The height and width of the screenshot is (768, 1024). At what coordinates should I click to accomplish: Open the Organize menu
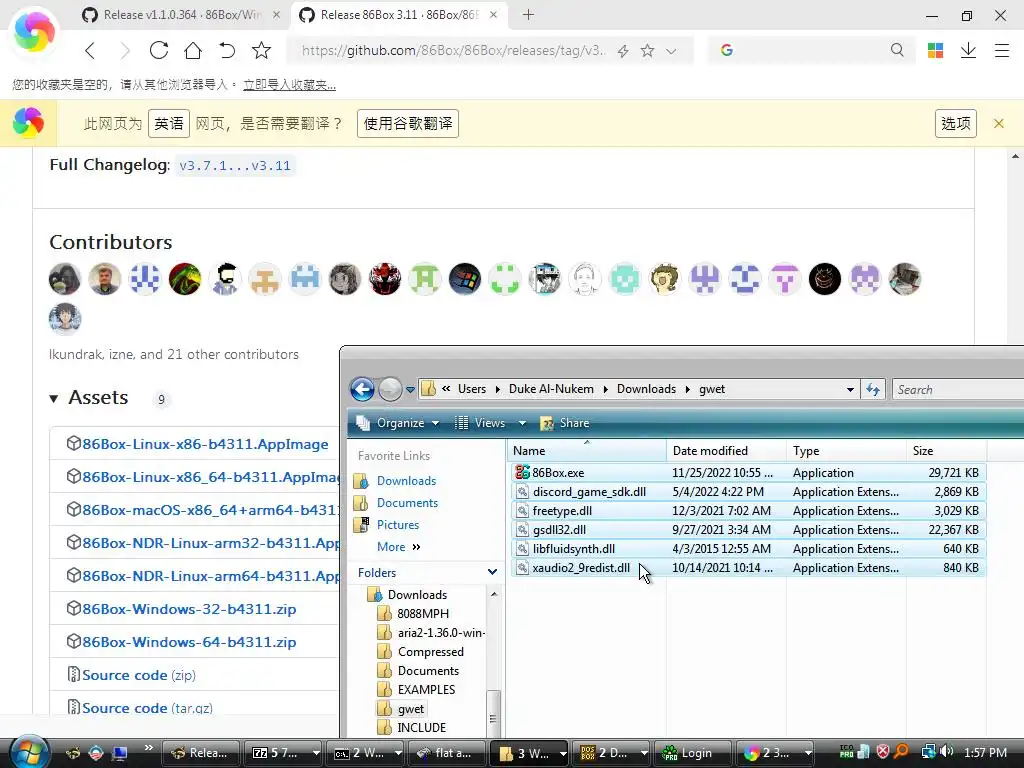[397, 423]
